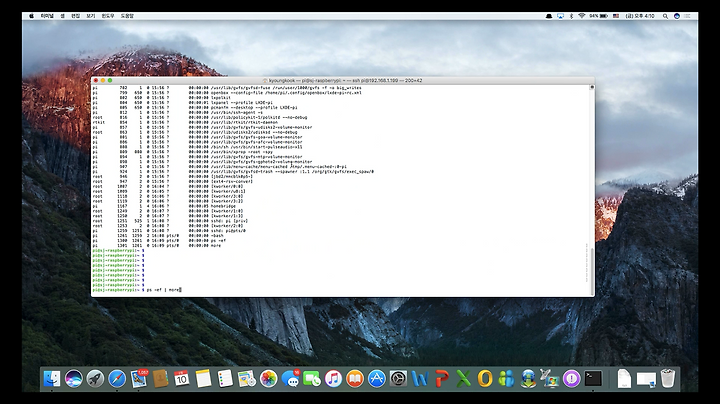The width and height of the screenshot is (720, 404).
Task: Launch Microsoft PowerPoint from Dock
Action: pos(442,379)
